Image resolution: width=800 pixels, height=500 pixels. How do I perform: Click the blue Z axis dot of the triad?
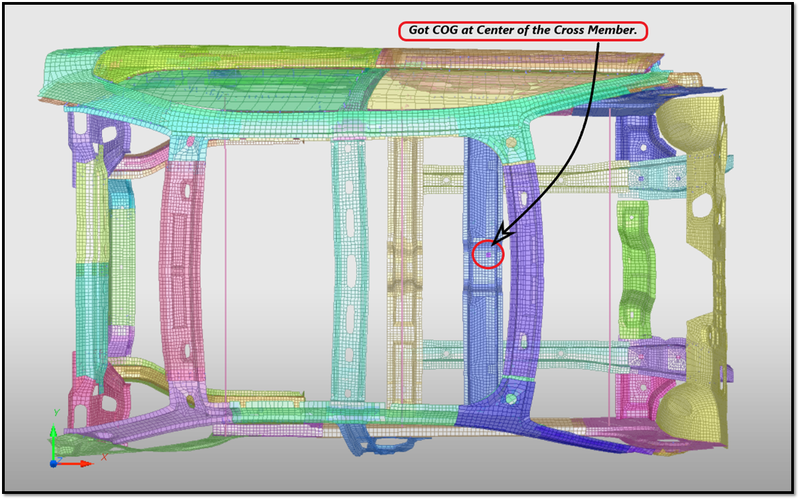pyautogui.click(x=53, y=464)
